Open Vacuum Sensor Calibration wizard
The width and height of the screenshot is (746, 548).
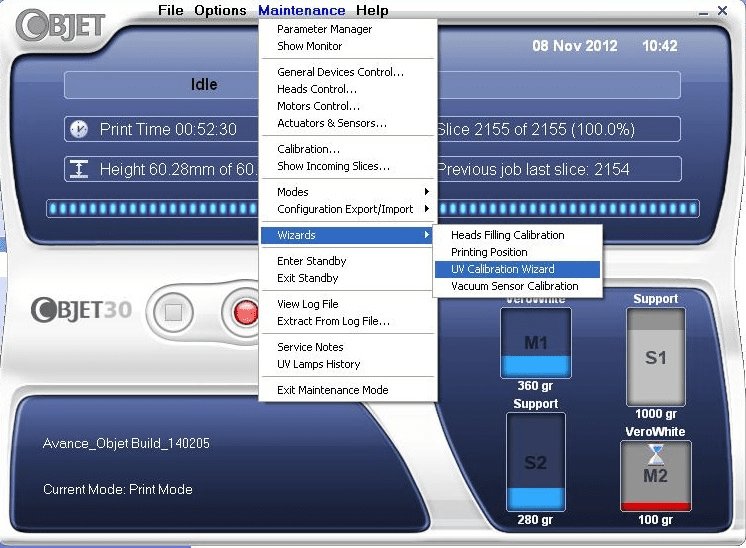[x=518, y=286]
